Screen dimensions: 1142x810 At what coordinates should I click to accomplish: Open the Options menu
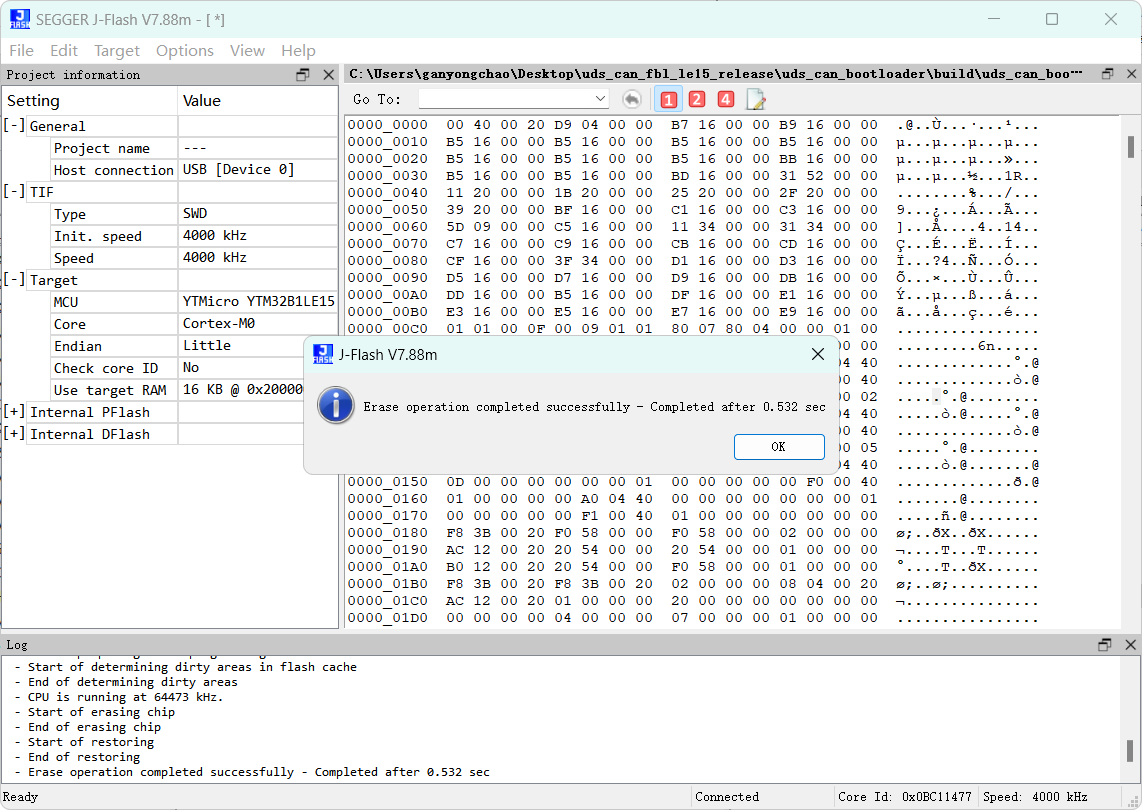(x=184, y=50)
